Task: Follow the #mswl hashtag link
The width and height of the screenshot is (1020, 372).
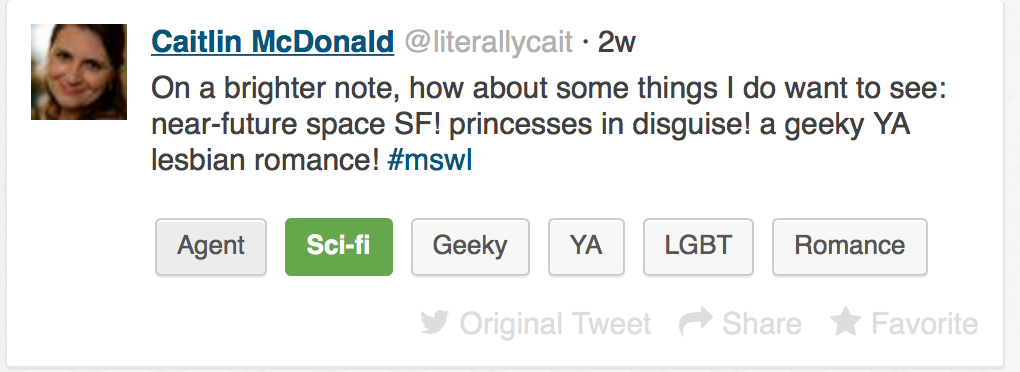Action: [429, 160]
